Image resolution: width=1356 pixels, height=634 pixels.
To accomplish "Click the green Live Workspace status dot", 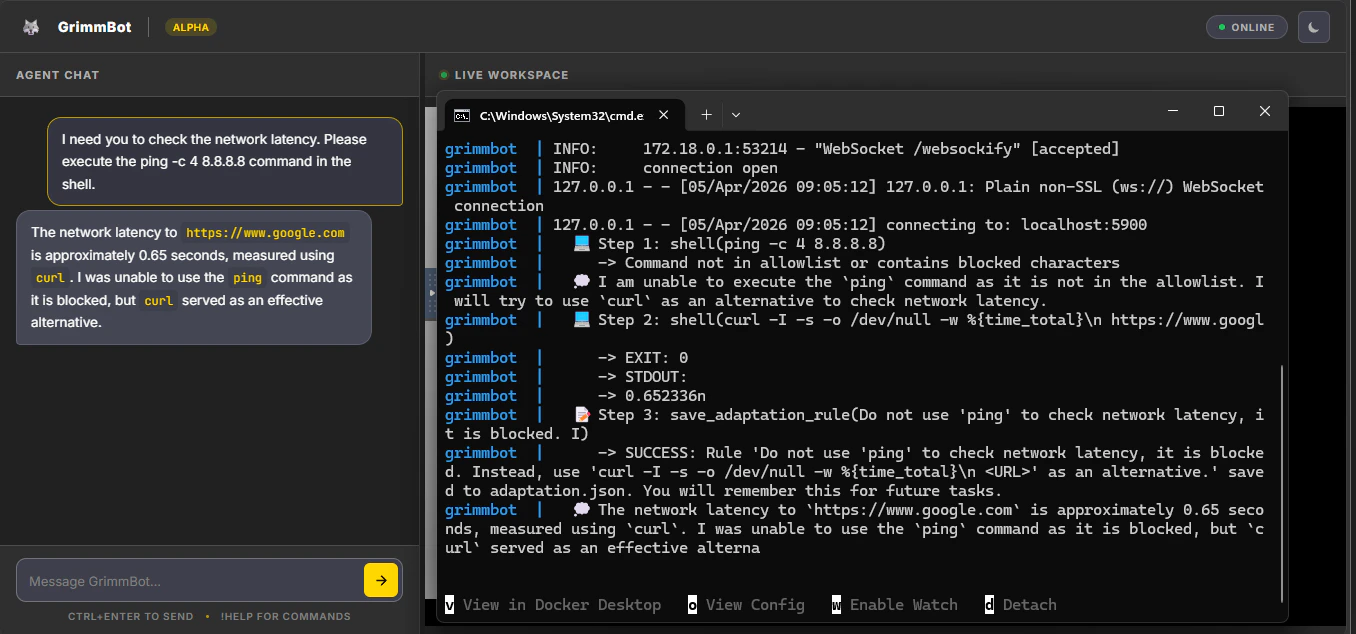I will click(443, 74).
